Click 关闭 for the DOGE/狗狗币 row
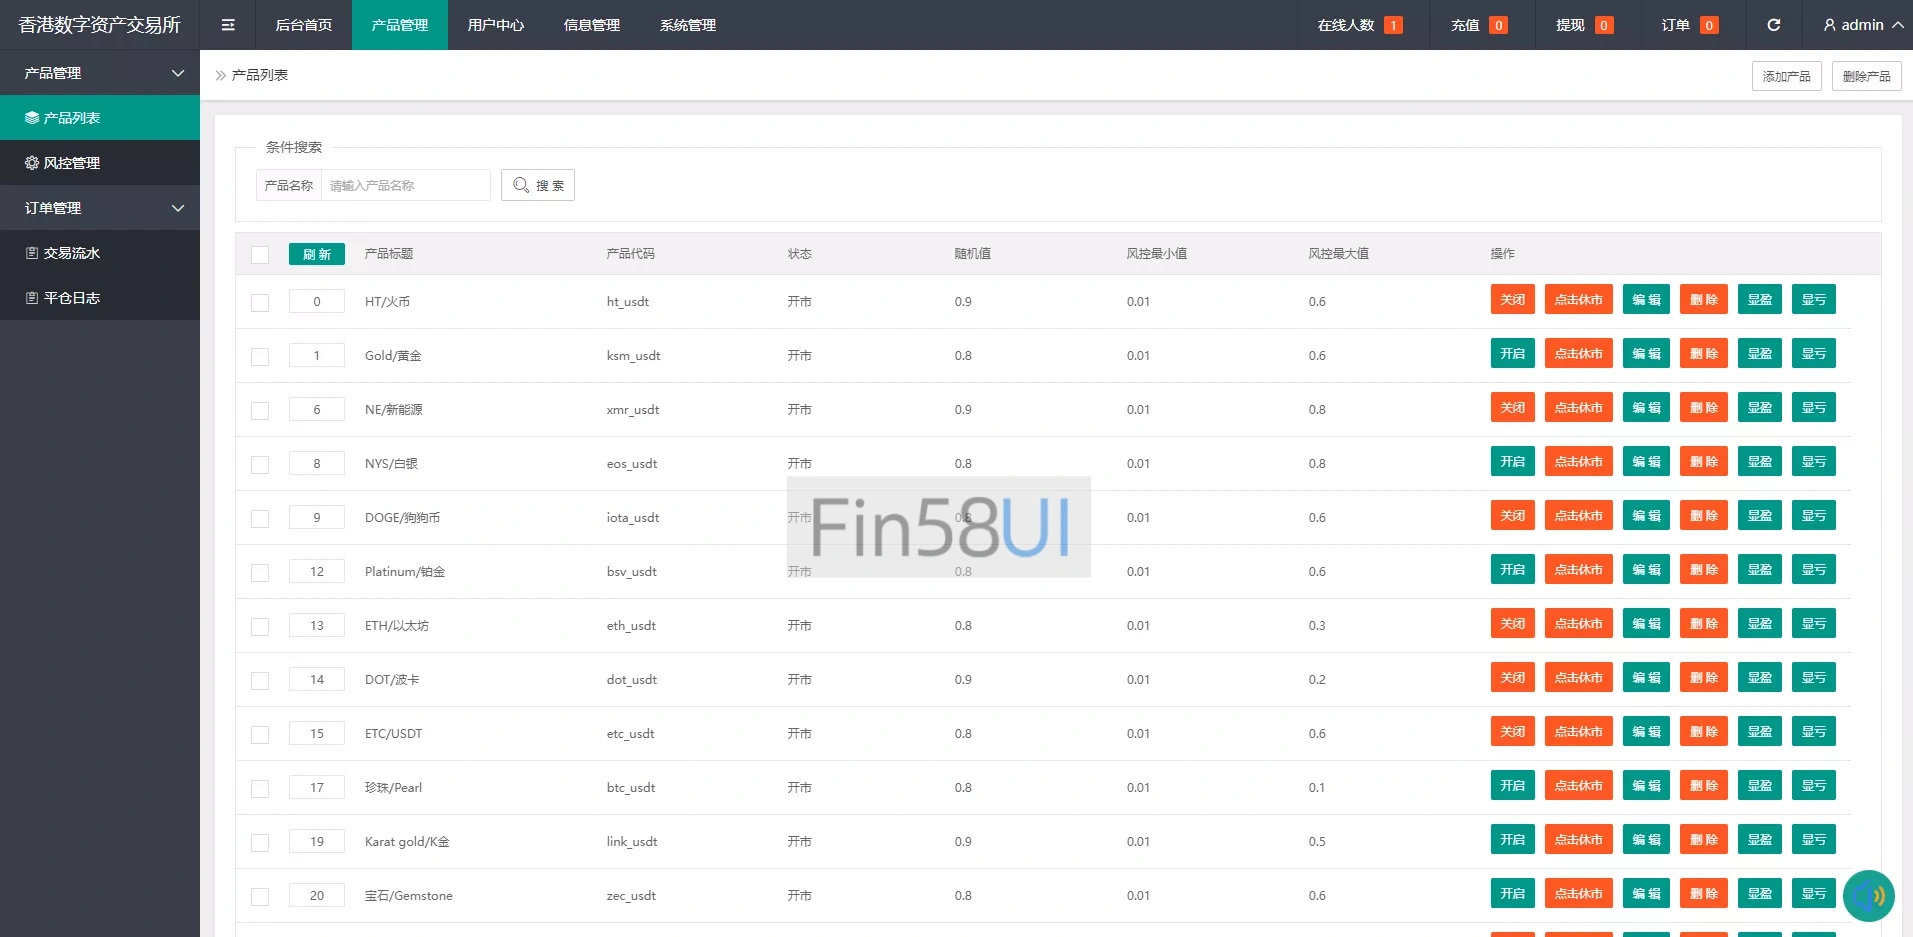 pyautogui.click(x=1512, y=516)
